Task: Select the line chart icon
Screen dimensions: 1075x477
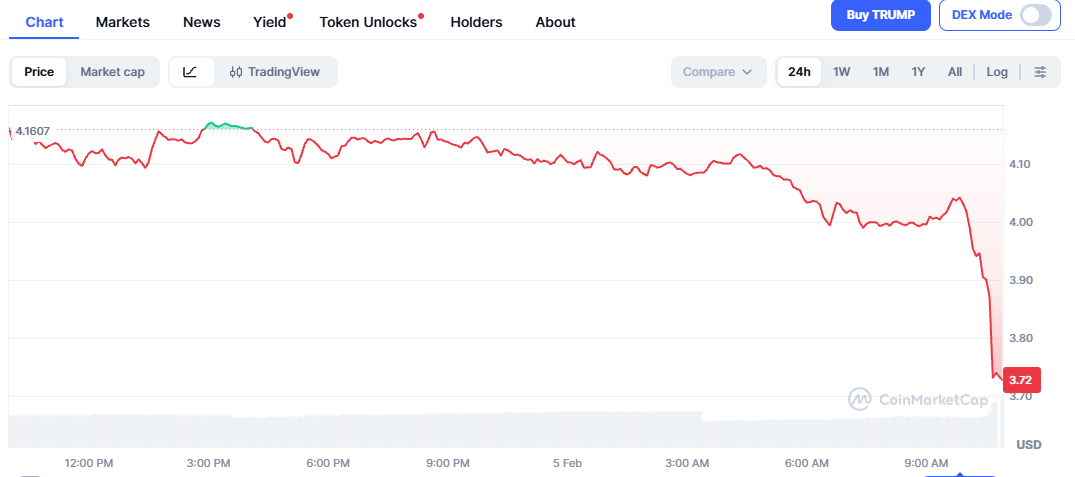Action: coord(191,72)
